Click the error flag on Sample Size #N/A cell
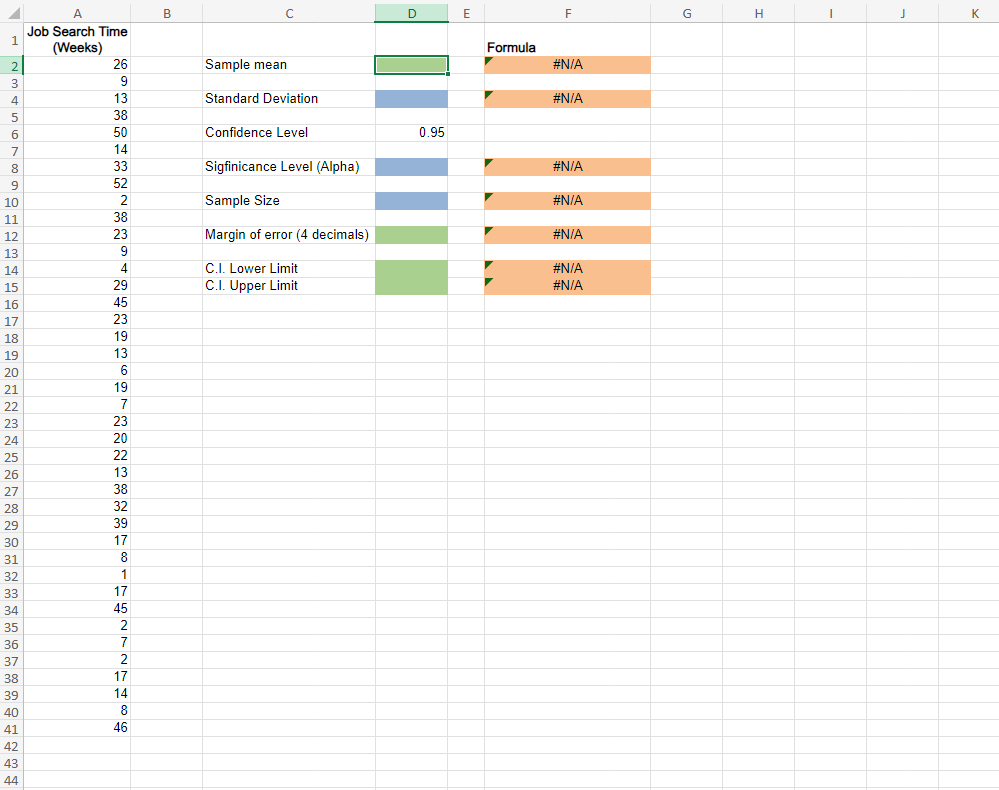This screenshot has width=999, height=790. click(x=489, y=196)
